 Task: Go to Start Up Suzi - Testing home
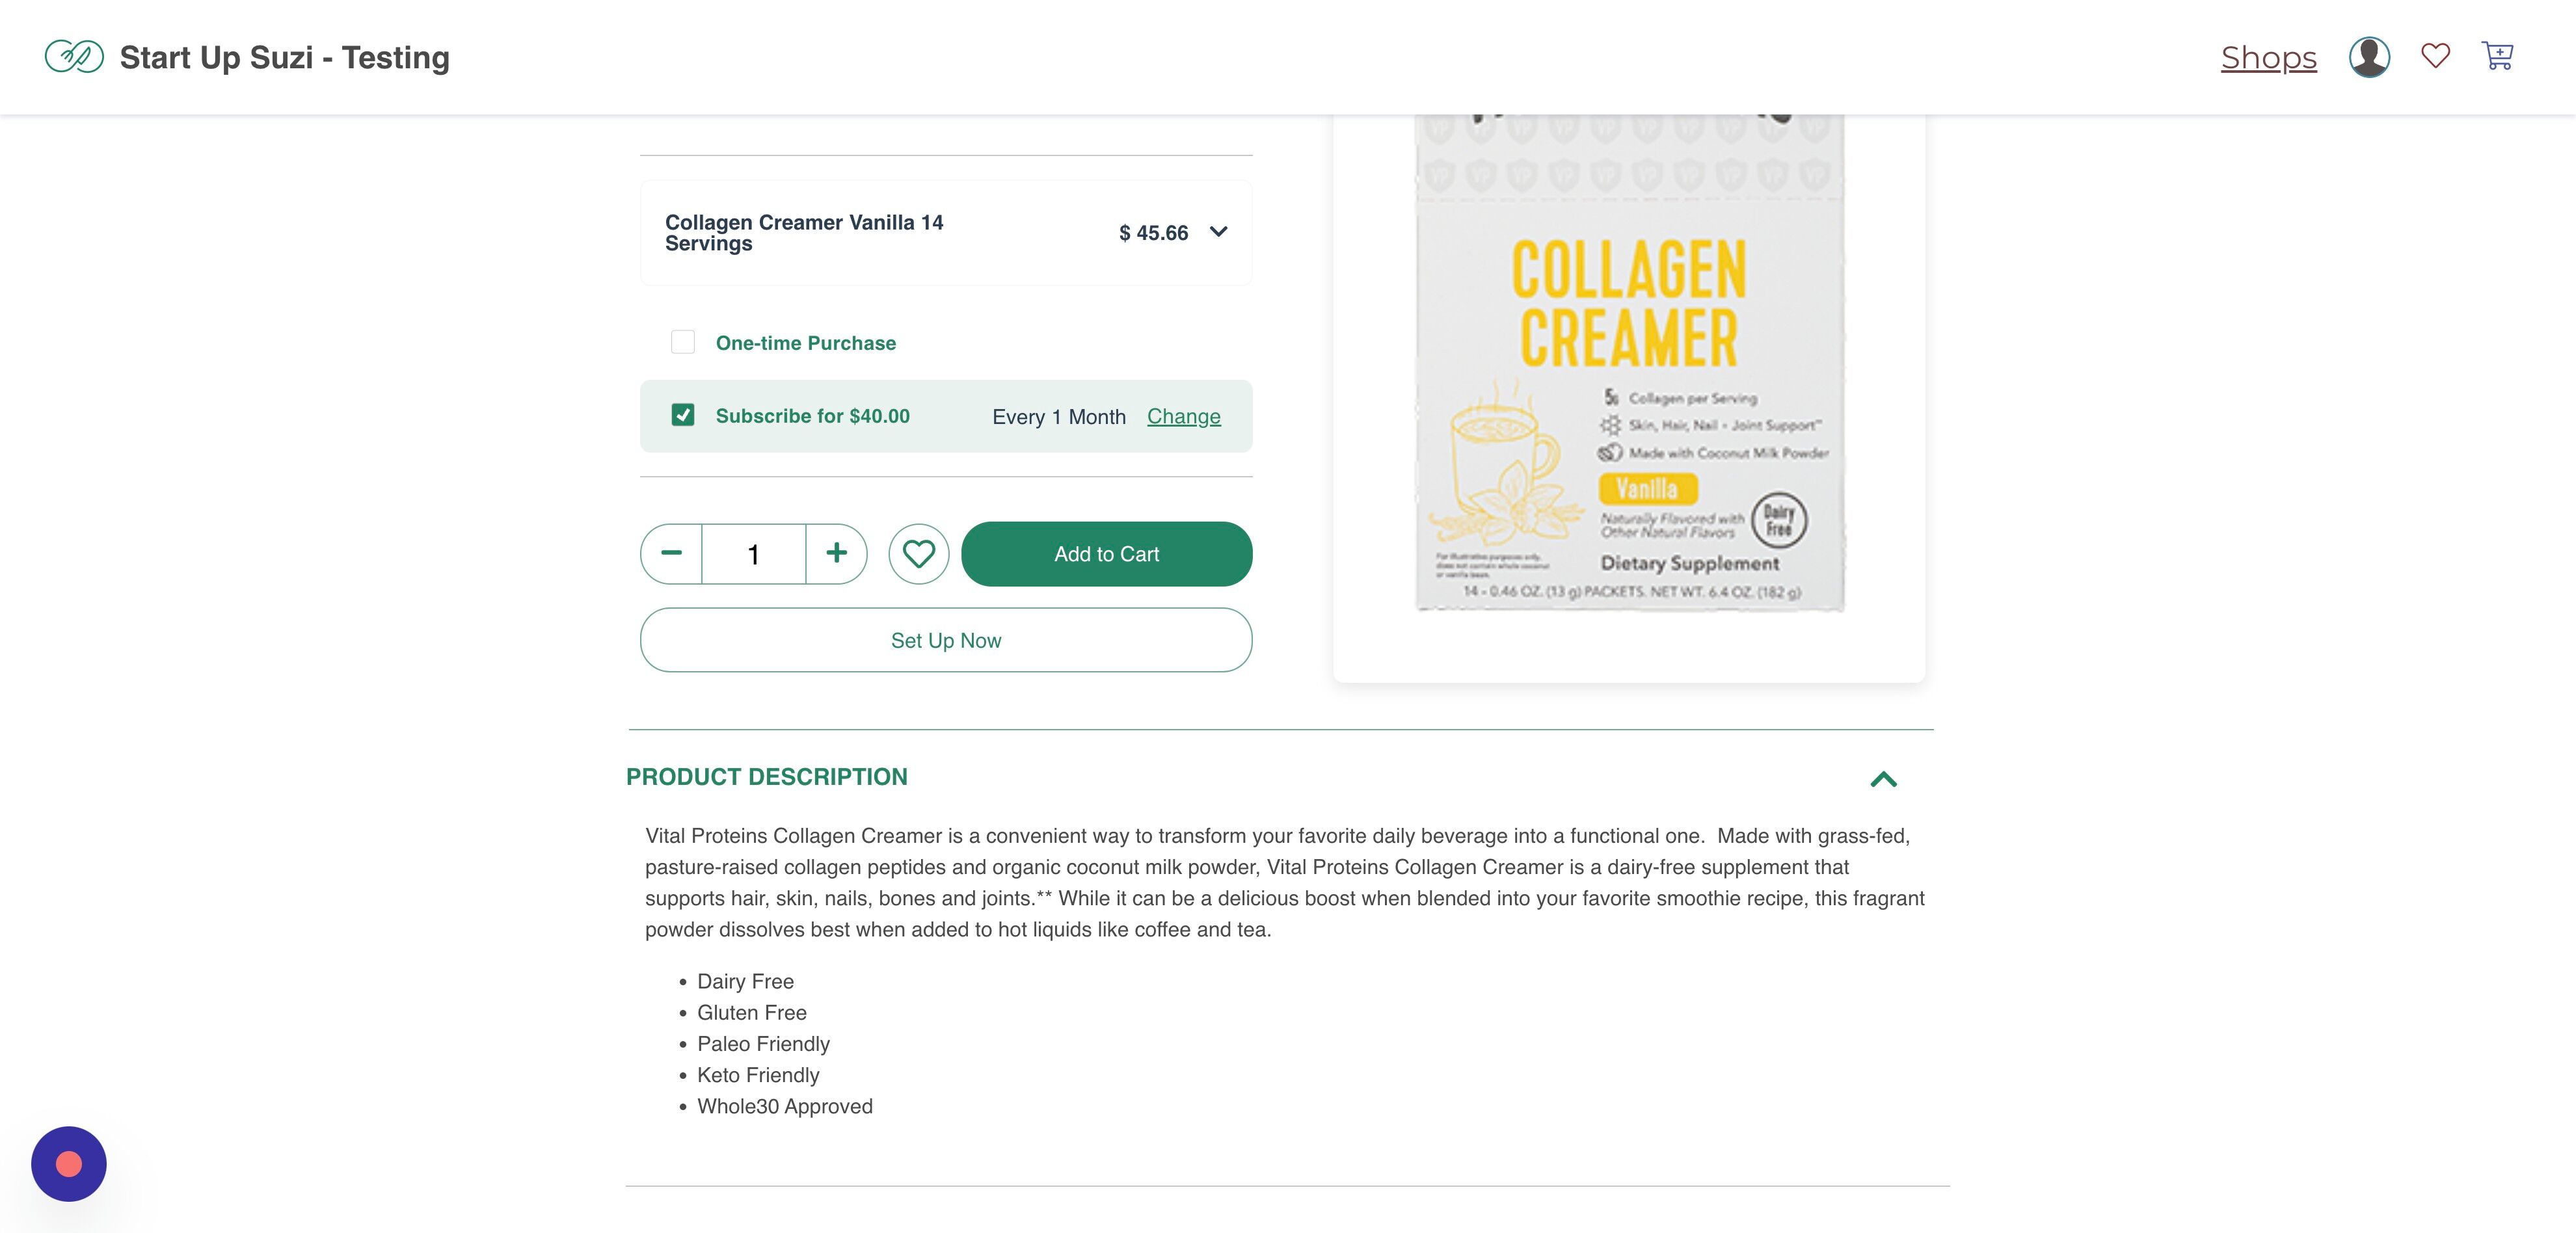tap(285, 58)
